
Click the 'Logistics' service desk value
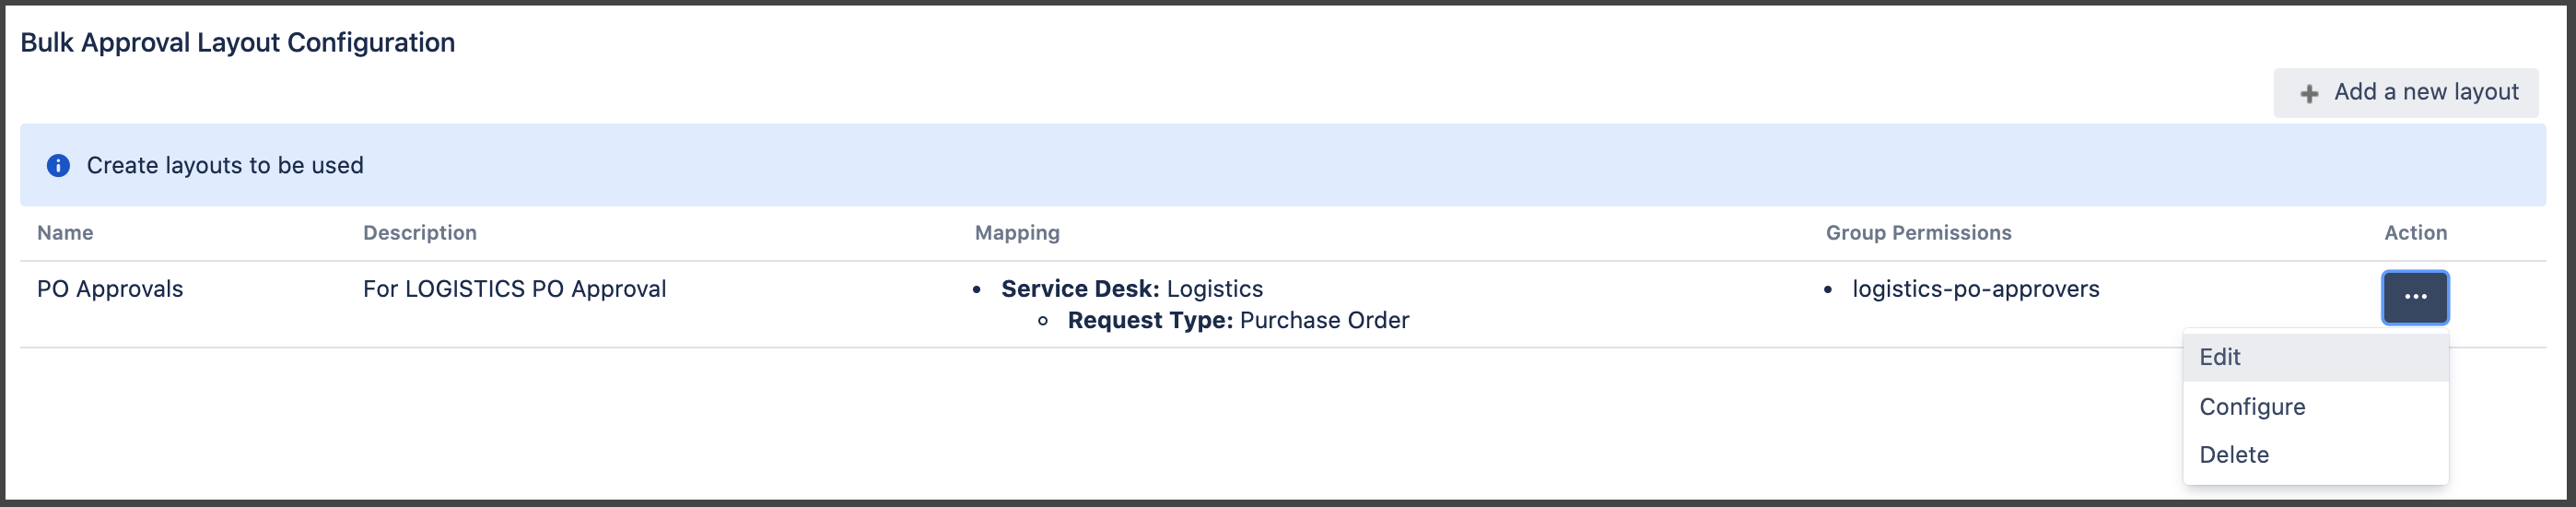pos(1215,289)
